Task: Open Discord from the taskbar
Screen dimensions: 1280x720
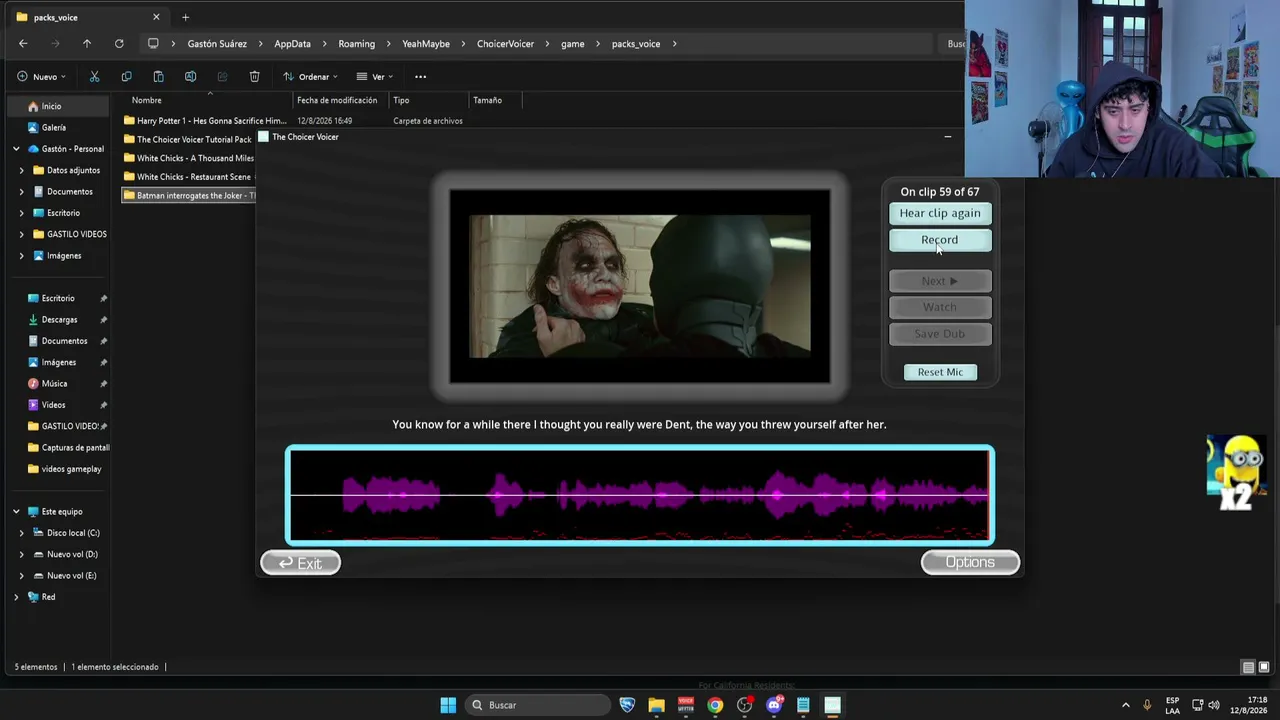Action: (x=773, y=705)
